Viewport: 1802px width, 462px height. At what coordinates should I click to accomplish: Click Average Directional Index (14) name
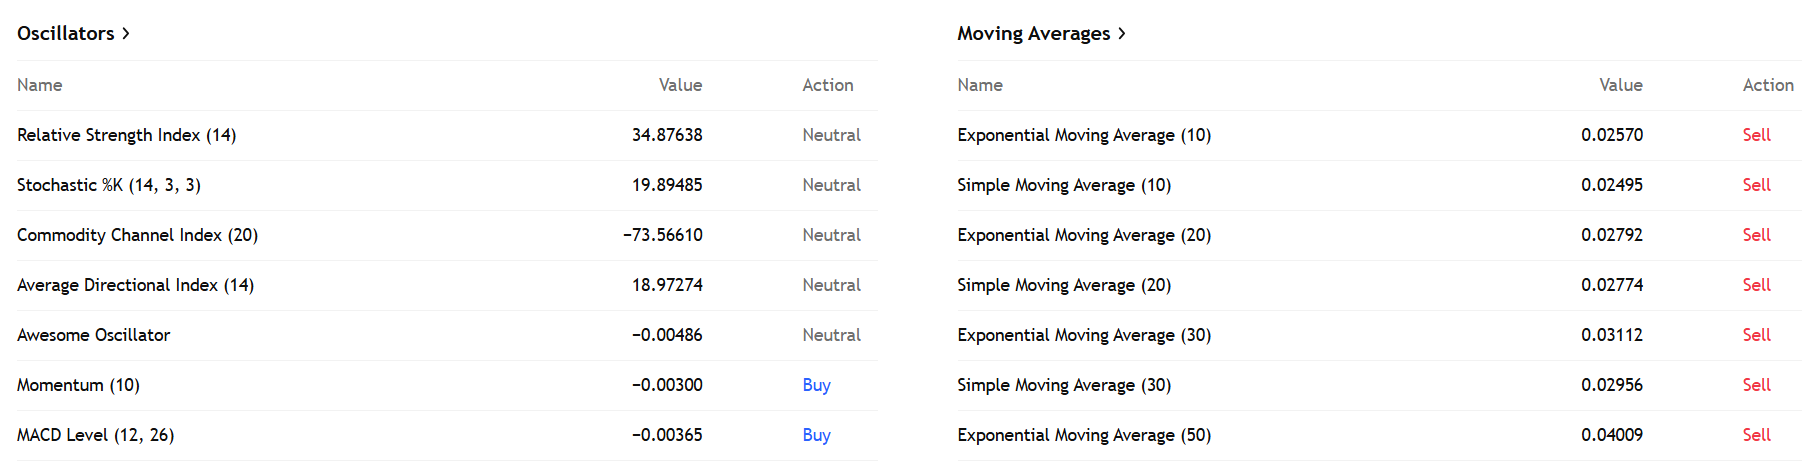(135, 285)
